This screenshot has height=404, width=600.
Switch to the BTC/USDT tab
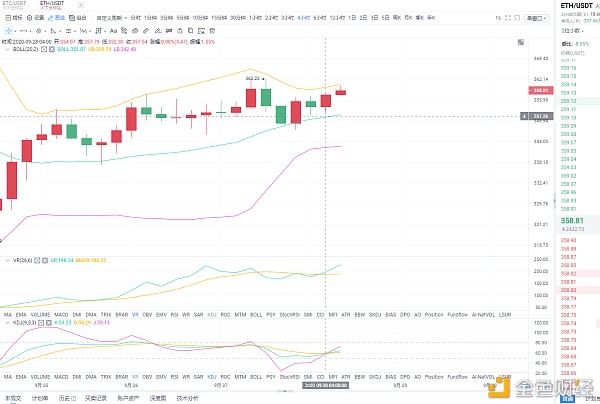[14, 5]
